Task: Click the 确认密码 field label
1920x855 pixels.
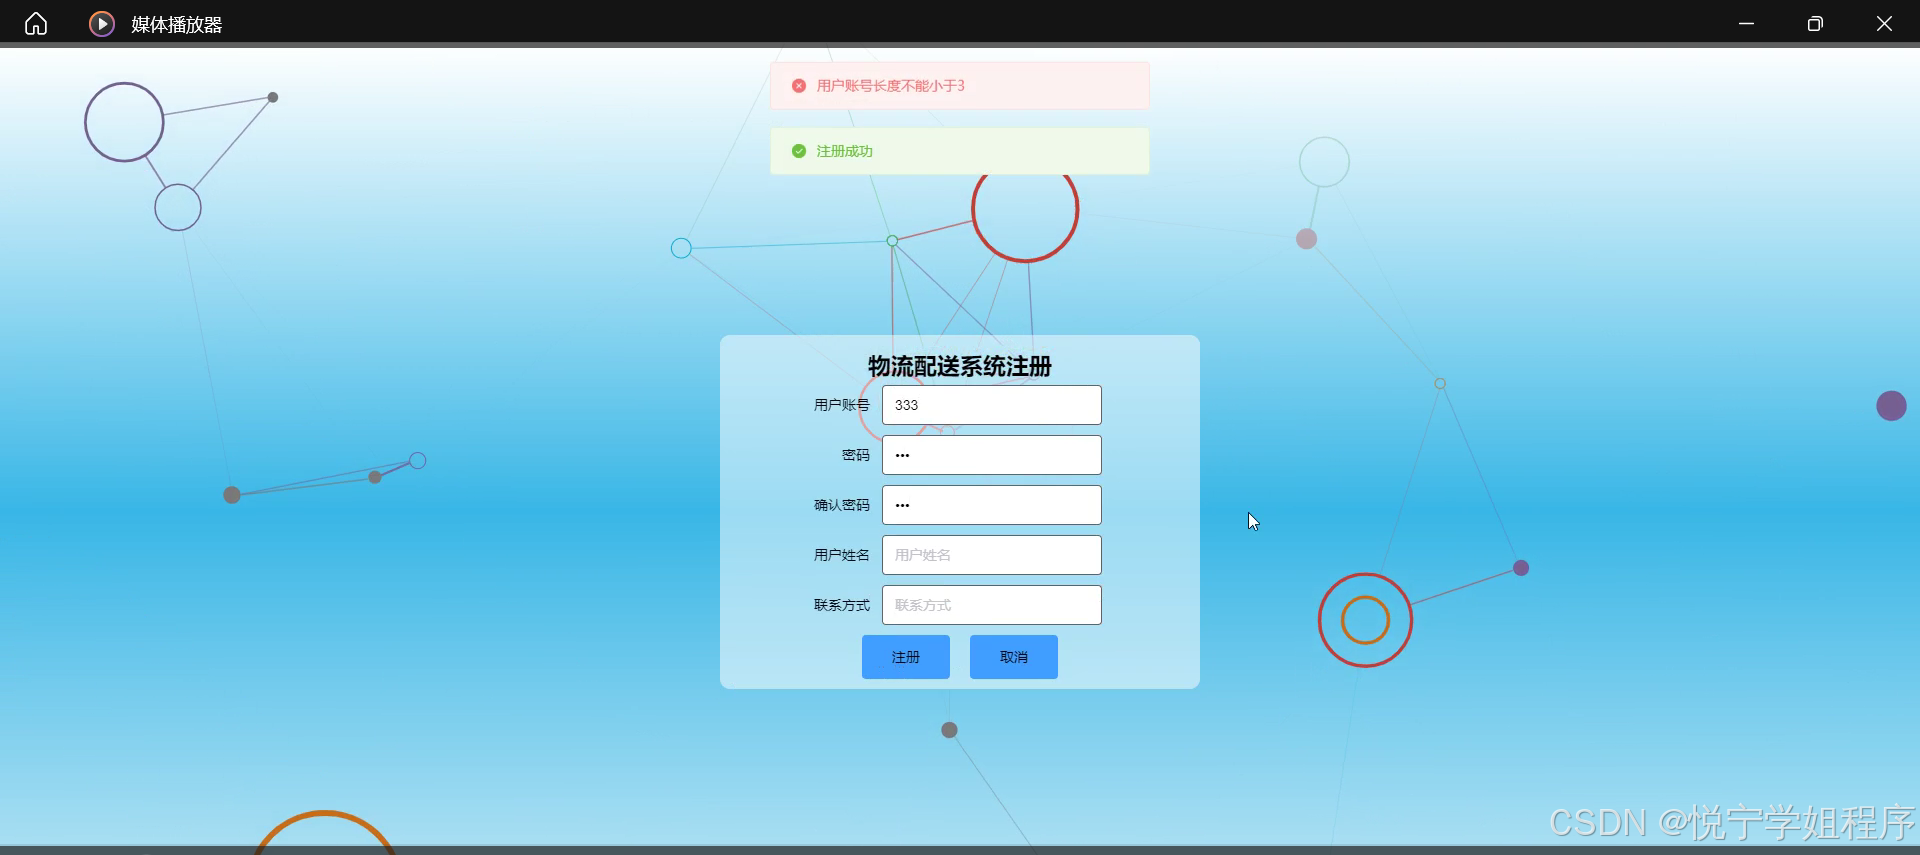Action: (x=841, y=505)
